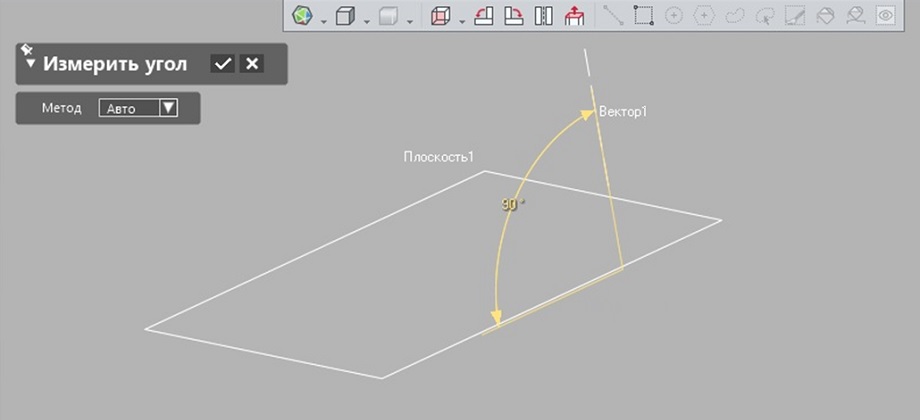
Task: Open the Метод dropdown set to Авто
Action: pyautogui.click(x=138, y=108)
